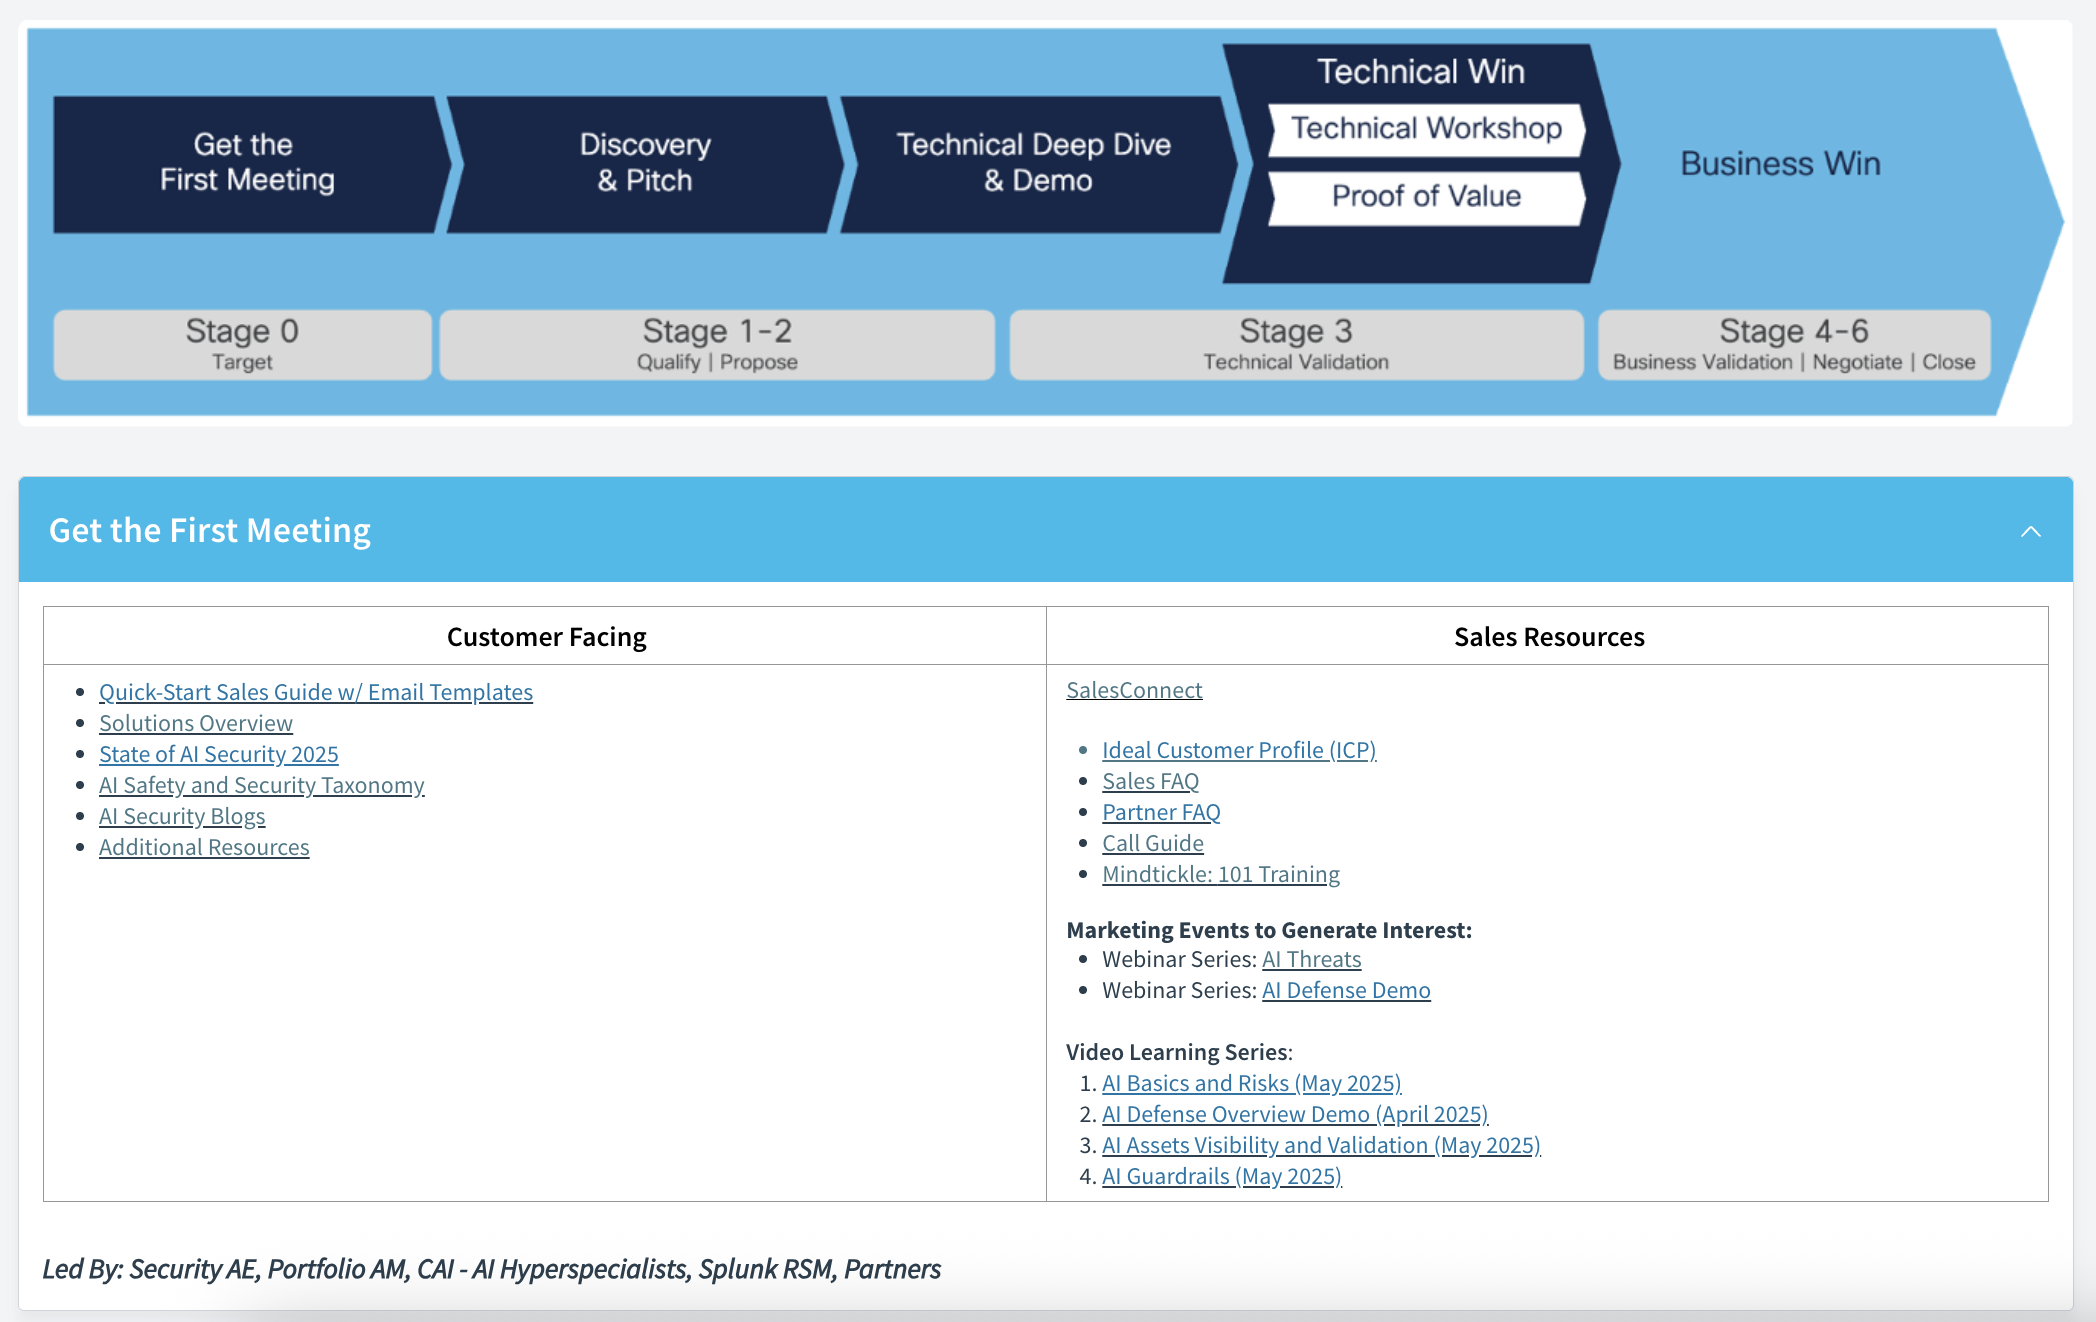
Task: Collapse the Get the First Meeting section
Action: click(2030, 531)
